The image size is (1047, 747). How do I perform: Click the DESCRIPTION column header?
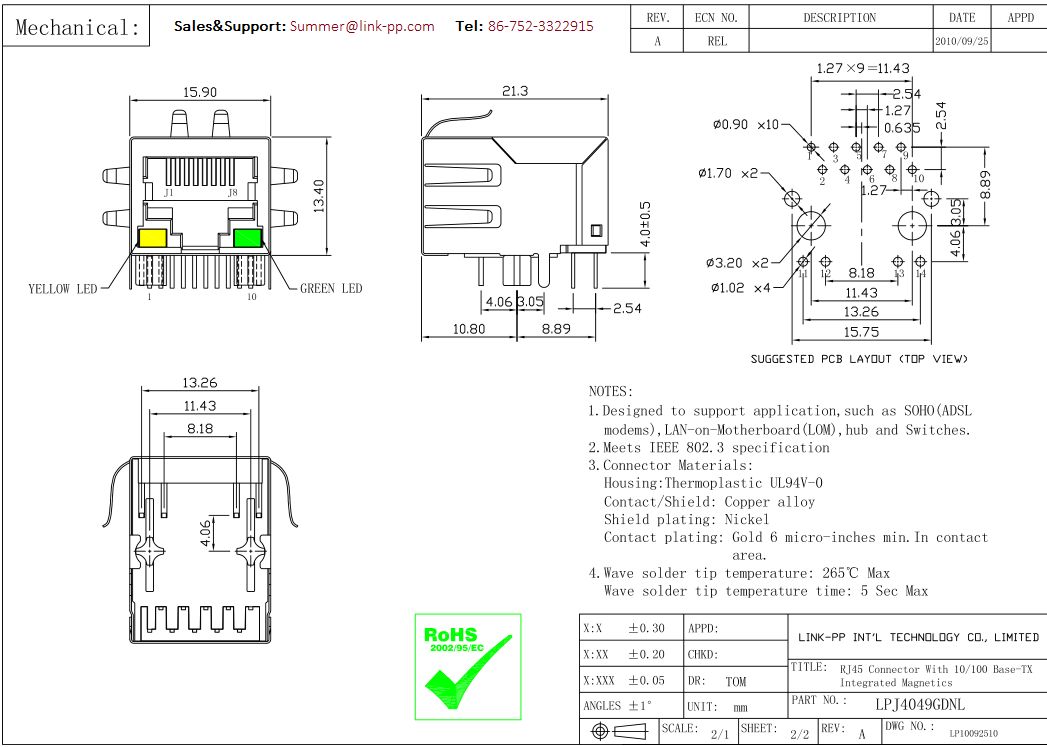point(840,18)
